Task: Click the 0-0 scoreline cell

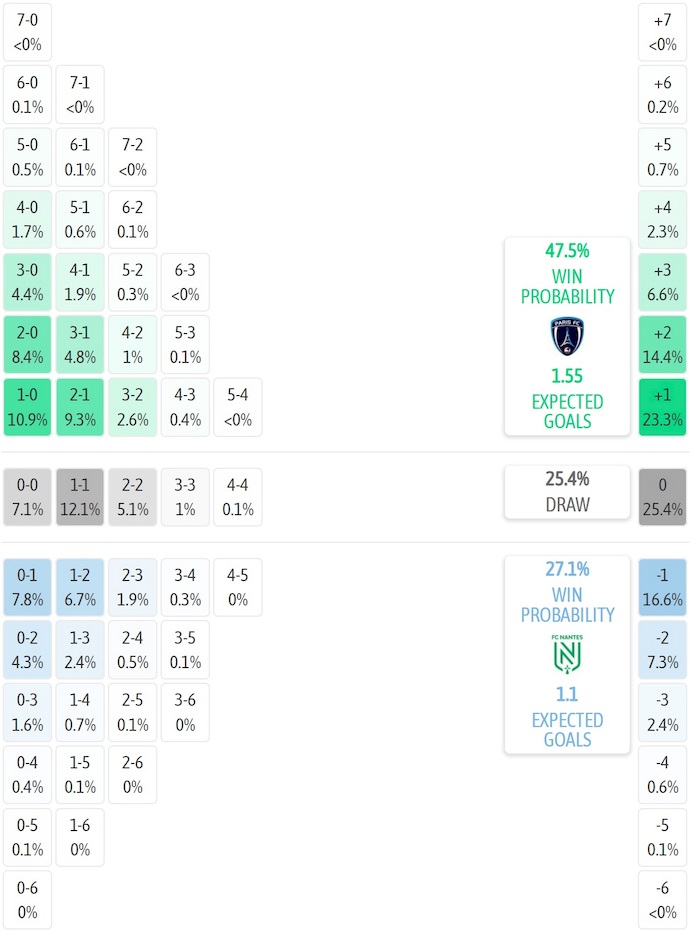Action: [28, 497]
